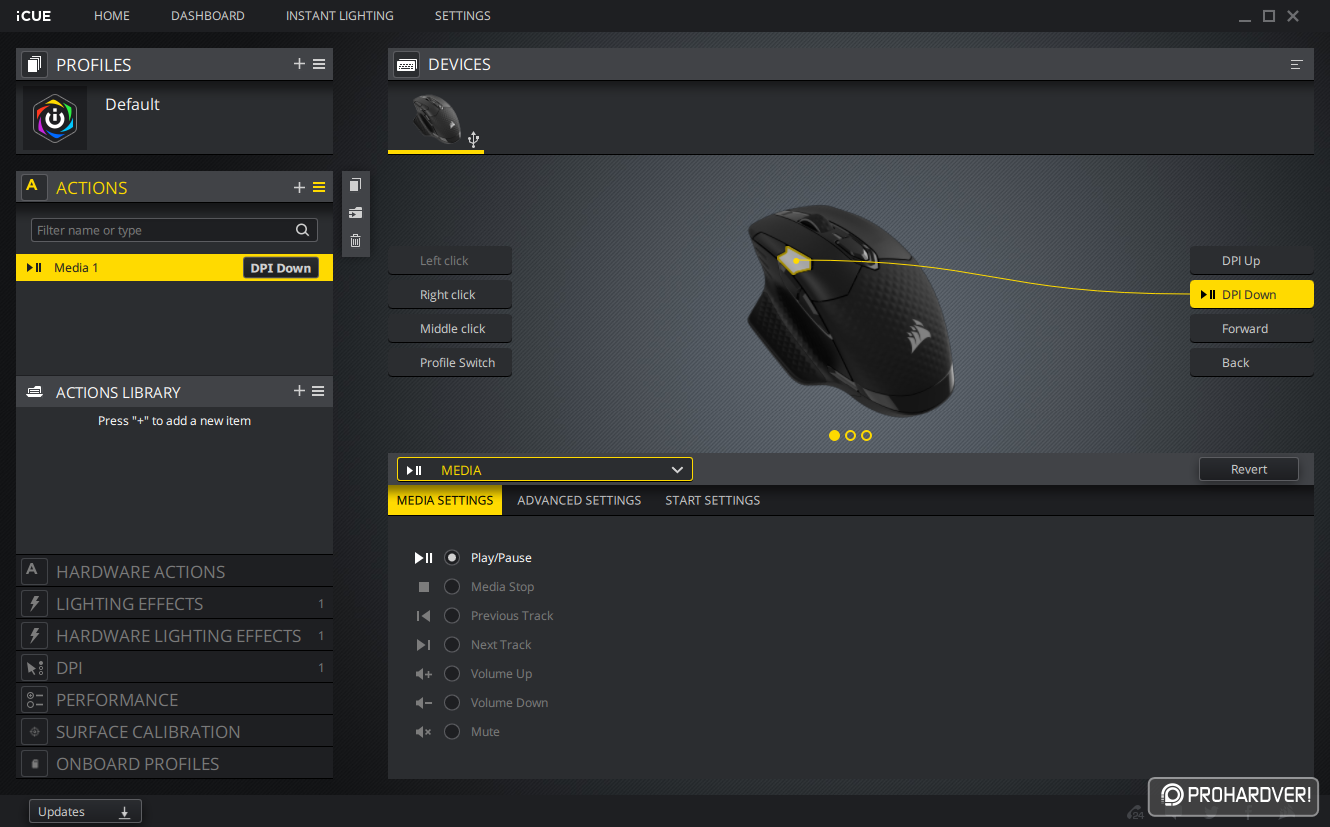The image size is (1330, 827).
Task: Click the Profiles panel header icon
Action: [34, 64]
